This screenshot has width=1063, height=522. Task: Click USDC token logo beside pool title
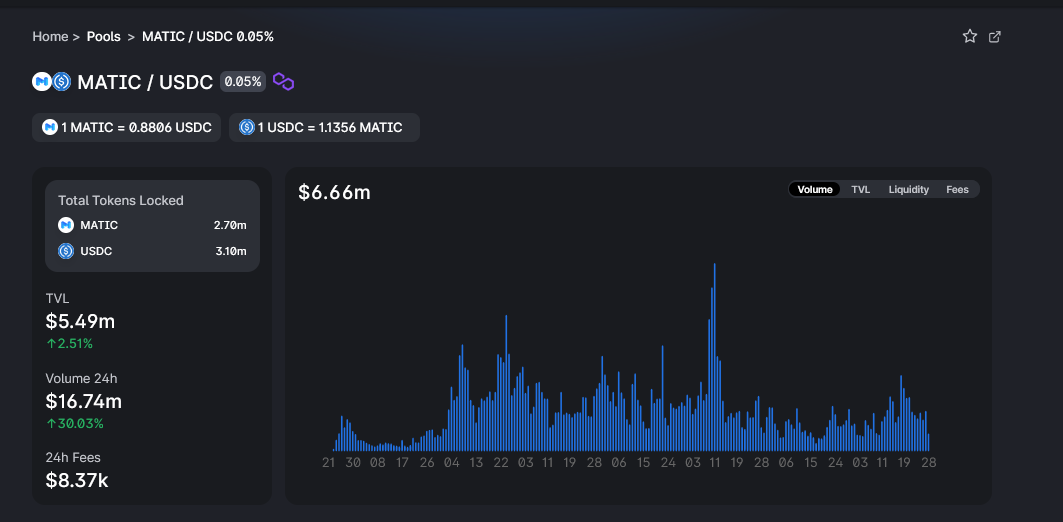pos(62,82)
